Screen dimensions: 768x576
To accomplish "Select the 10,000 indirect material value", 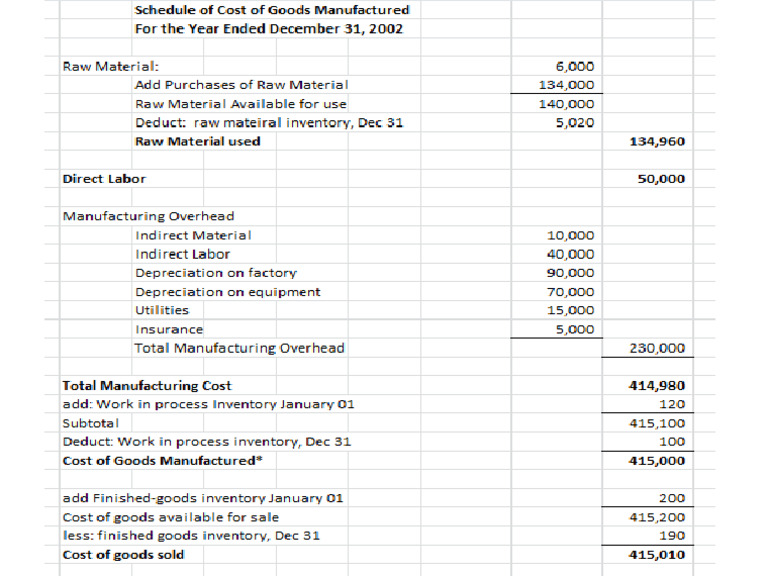I will (x=571, y=236).
